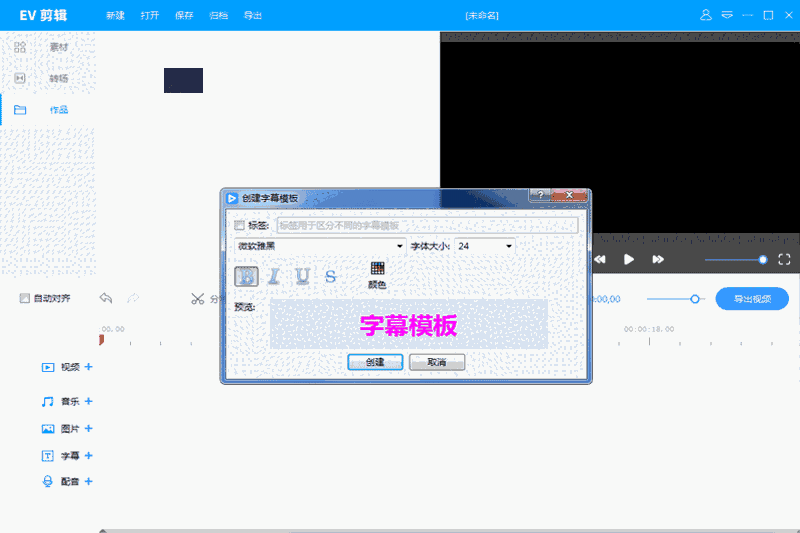
Task: Add a new 字幕 track item
Action: tap(89, 455)
